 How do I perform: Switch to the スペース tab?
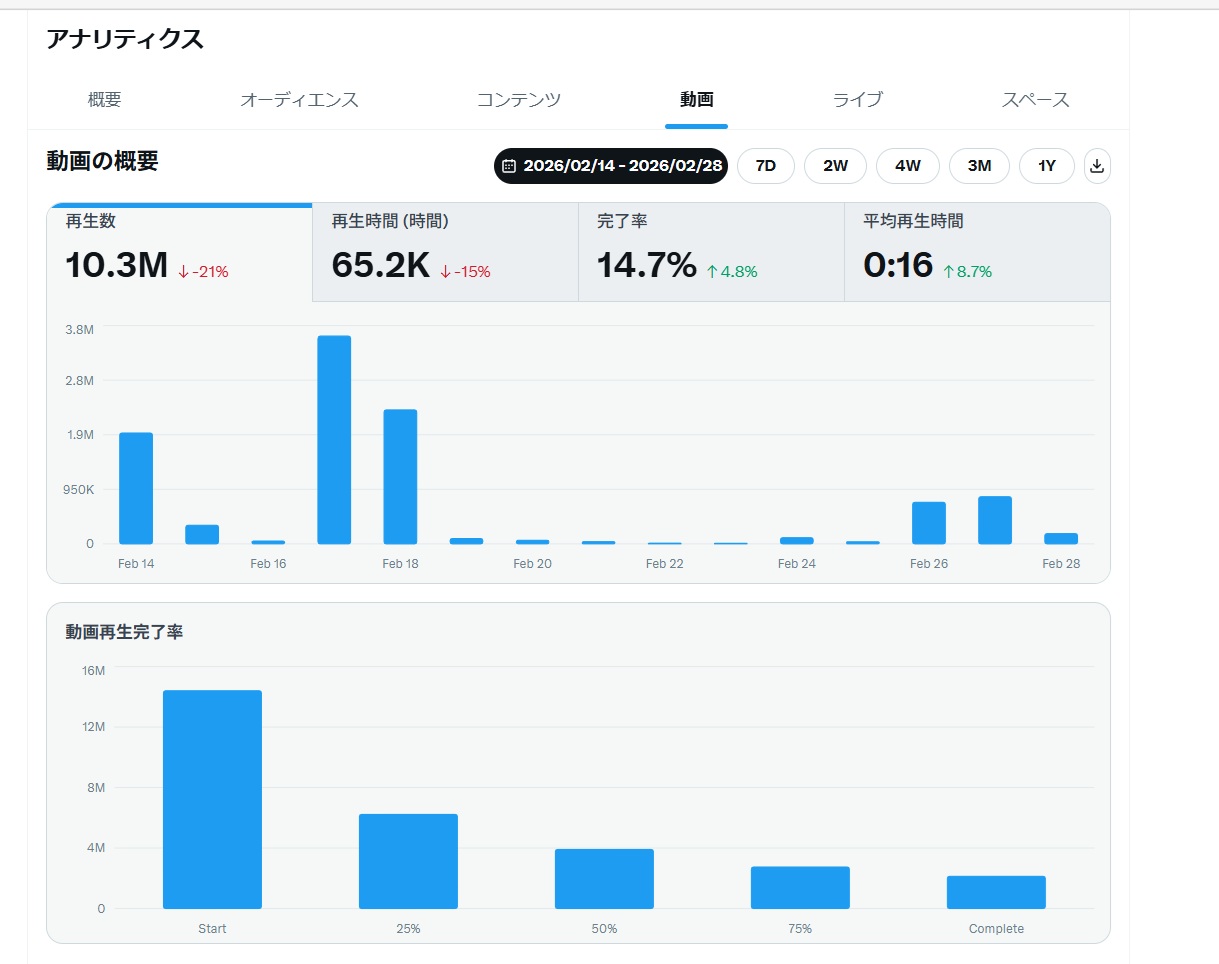tap(1035, 100)
